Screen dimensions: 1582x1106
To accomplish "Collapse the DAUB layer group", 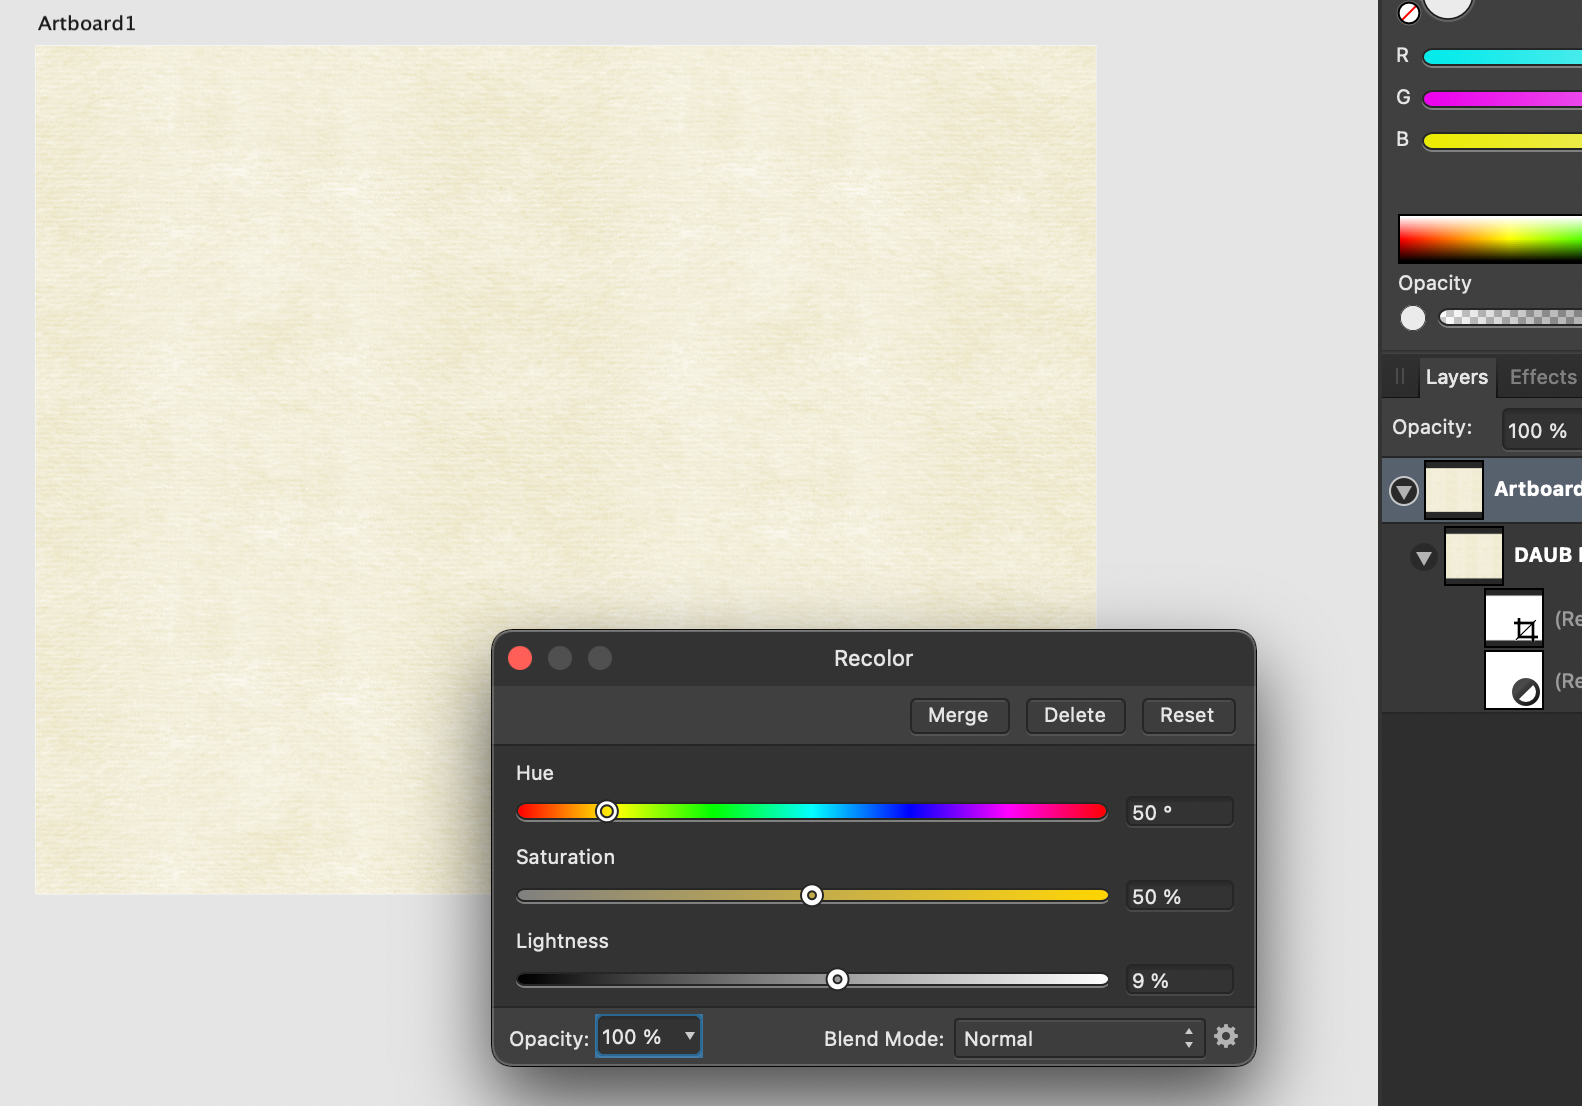I will coord(1424,557).
